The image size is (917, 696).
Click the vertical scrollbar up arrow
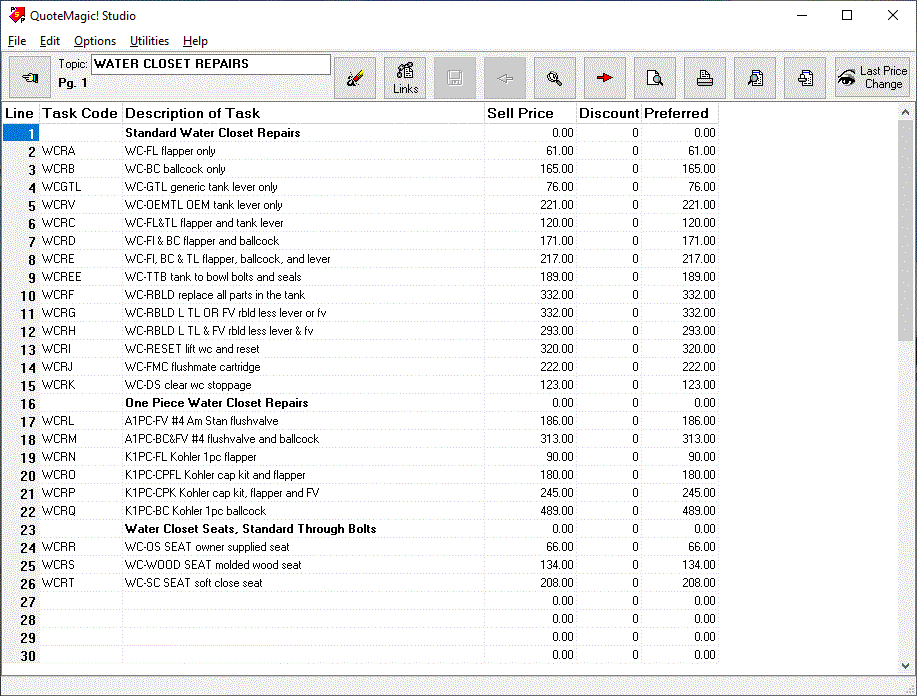(x=907, y=111)
